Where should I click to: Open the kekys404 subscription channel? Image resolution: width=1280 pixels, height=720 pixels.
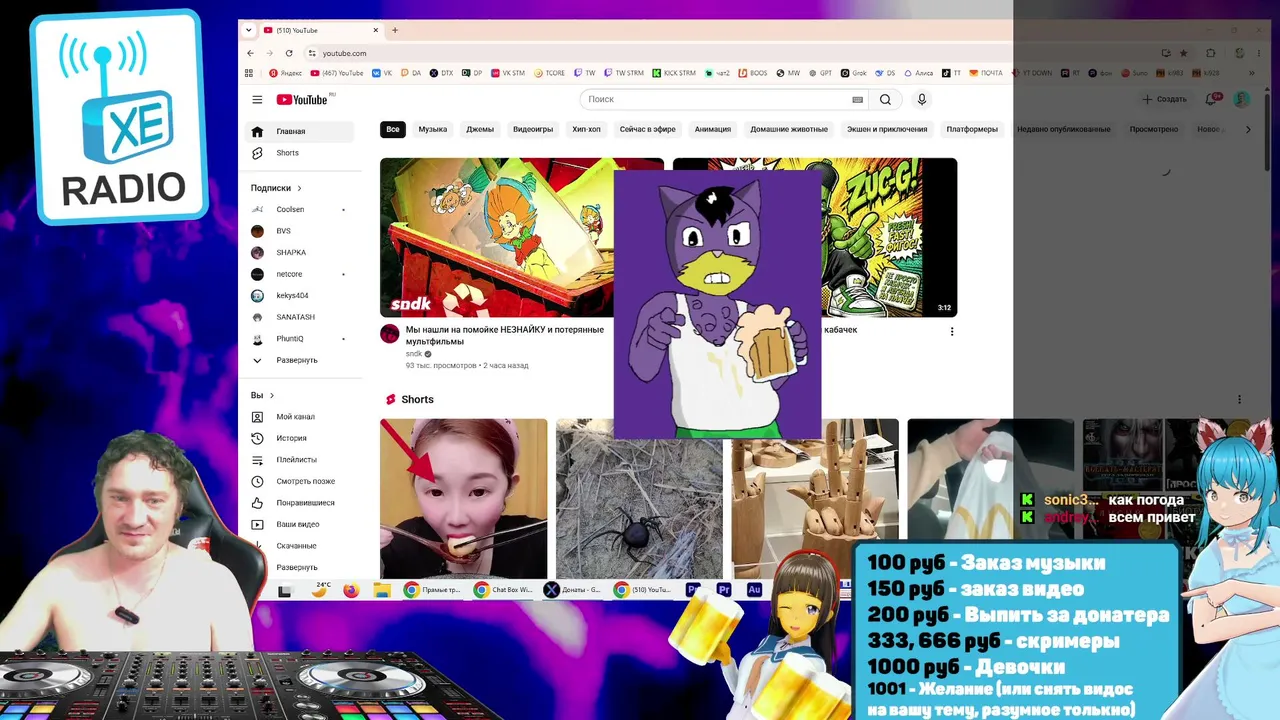[299, 295]
